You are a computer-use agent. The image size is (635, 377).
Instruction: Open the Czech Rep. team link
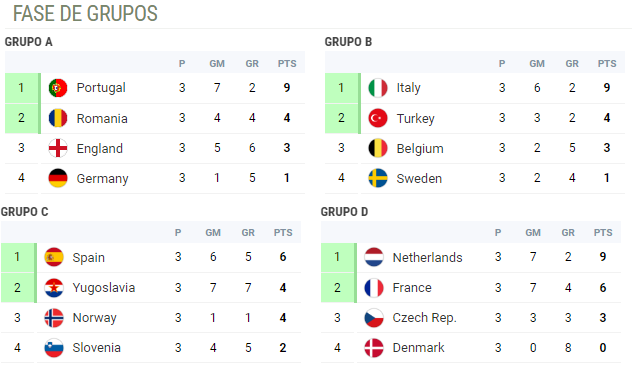click(424, 318)
